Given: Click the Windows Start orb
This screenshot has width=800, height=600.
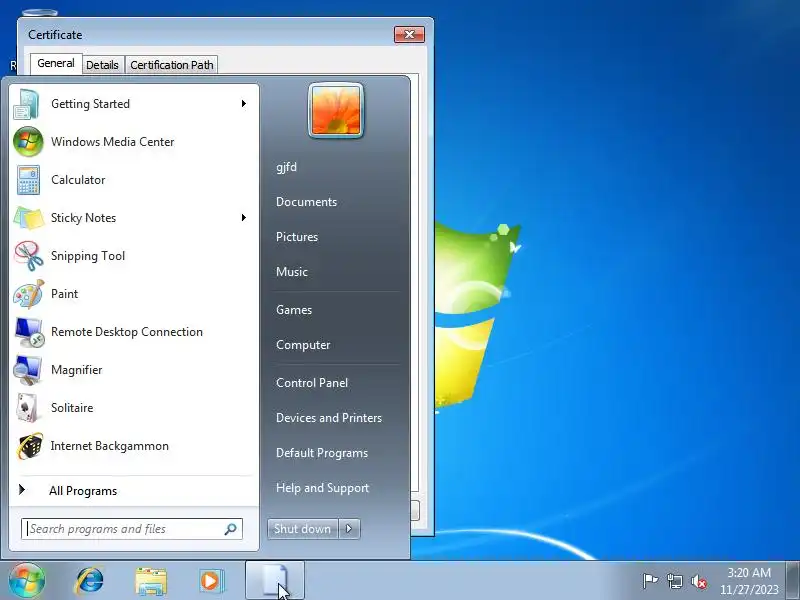Looking at the screenshot, I should tap(27, 581).
